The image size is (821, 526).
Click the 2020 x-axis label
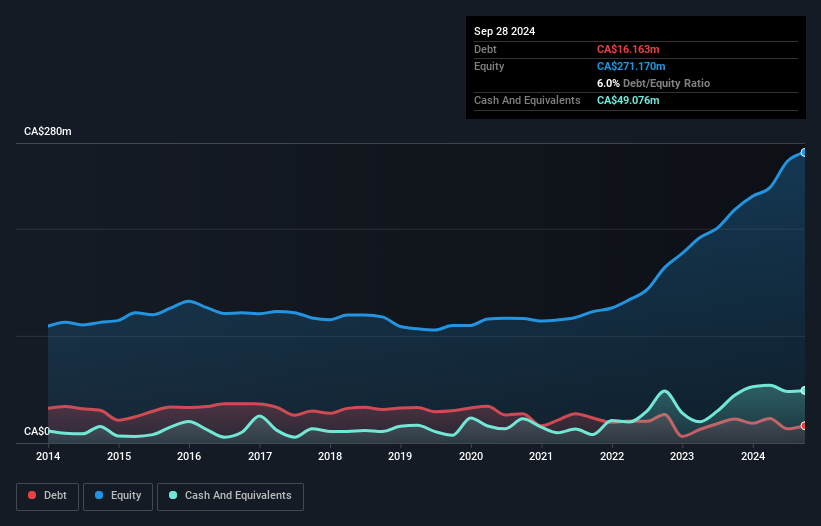[x=471, y=456]
